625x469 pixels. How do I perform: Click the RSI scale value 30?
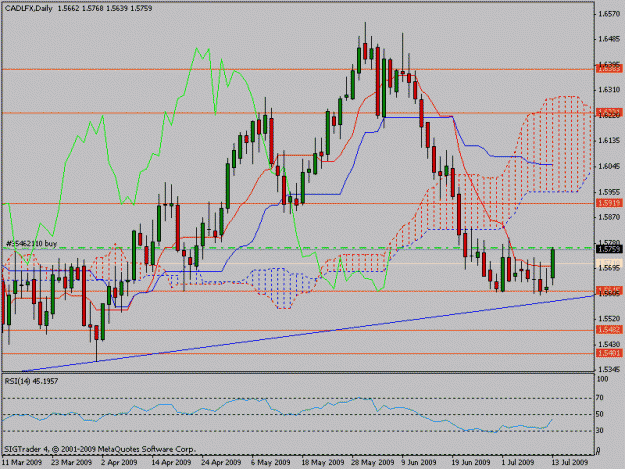[601, 430]
